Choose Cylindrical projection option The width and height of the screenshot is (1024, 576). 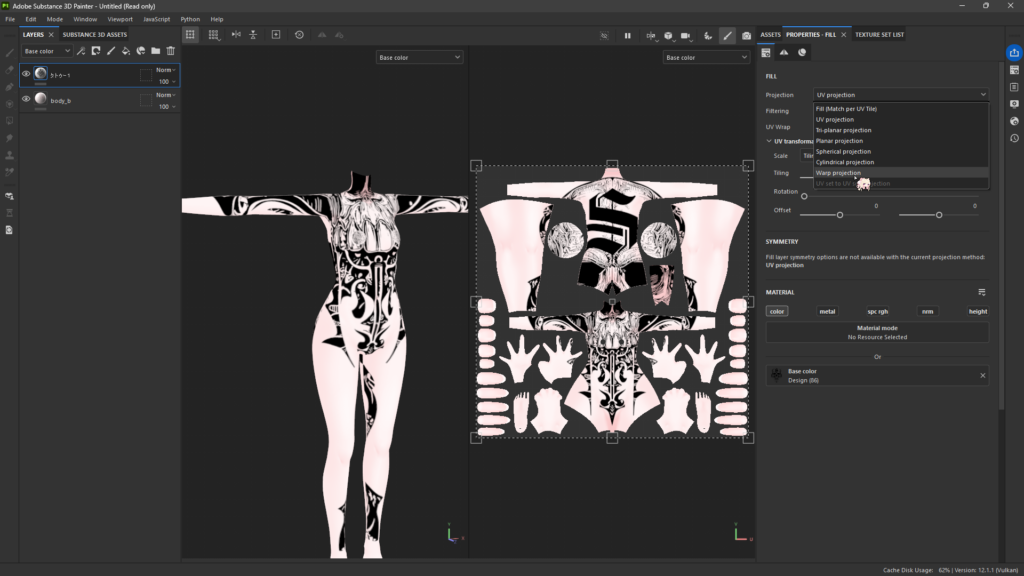(901, 162)
